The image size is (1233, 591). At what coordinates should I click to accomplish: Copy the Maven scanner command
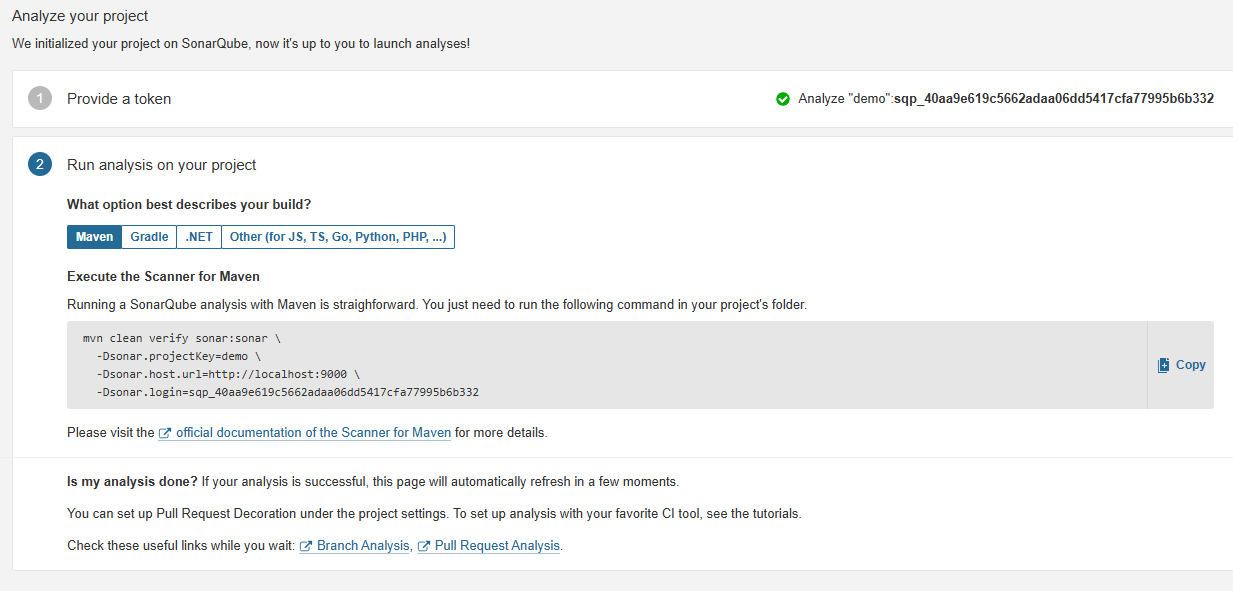click(1181, 365)
